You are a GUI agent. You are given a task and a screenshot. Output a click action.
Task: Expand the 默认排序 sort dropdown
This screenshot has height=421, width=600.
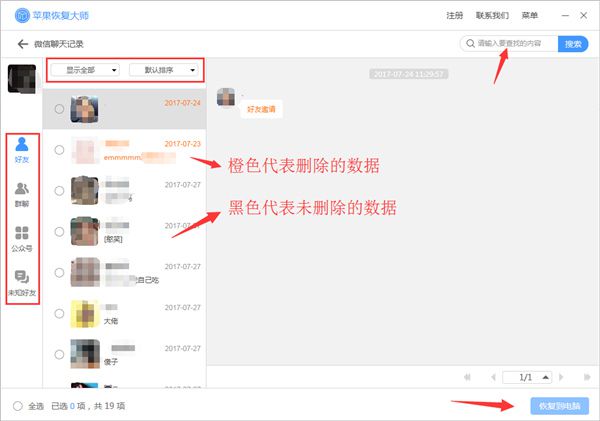(x=167, y=70)
